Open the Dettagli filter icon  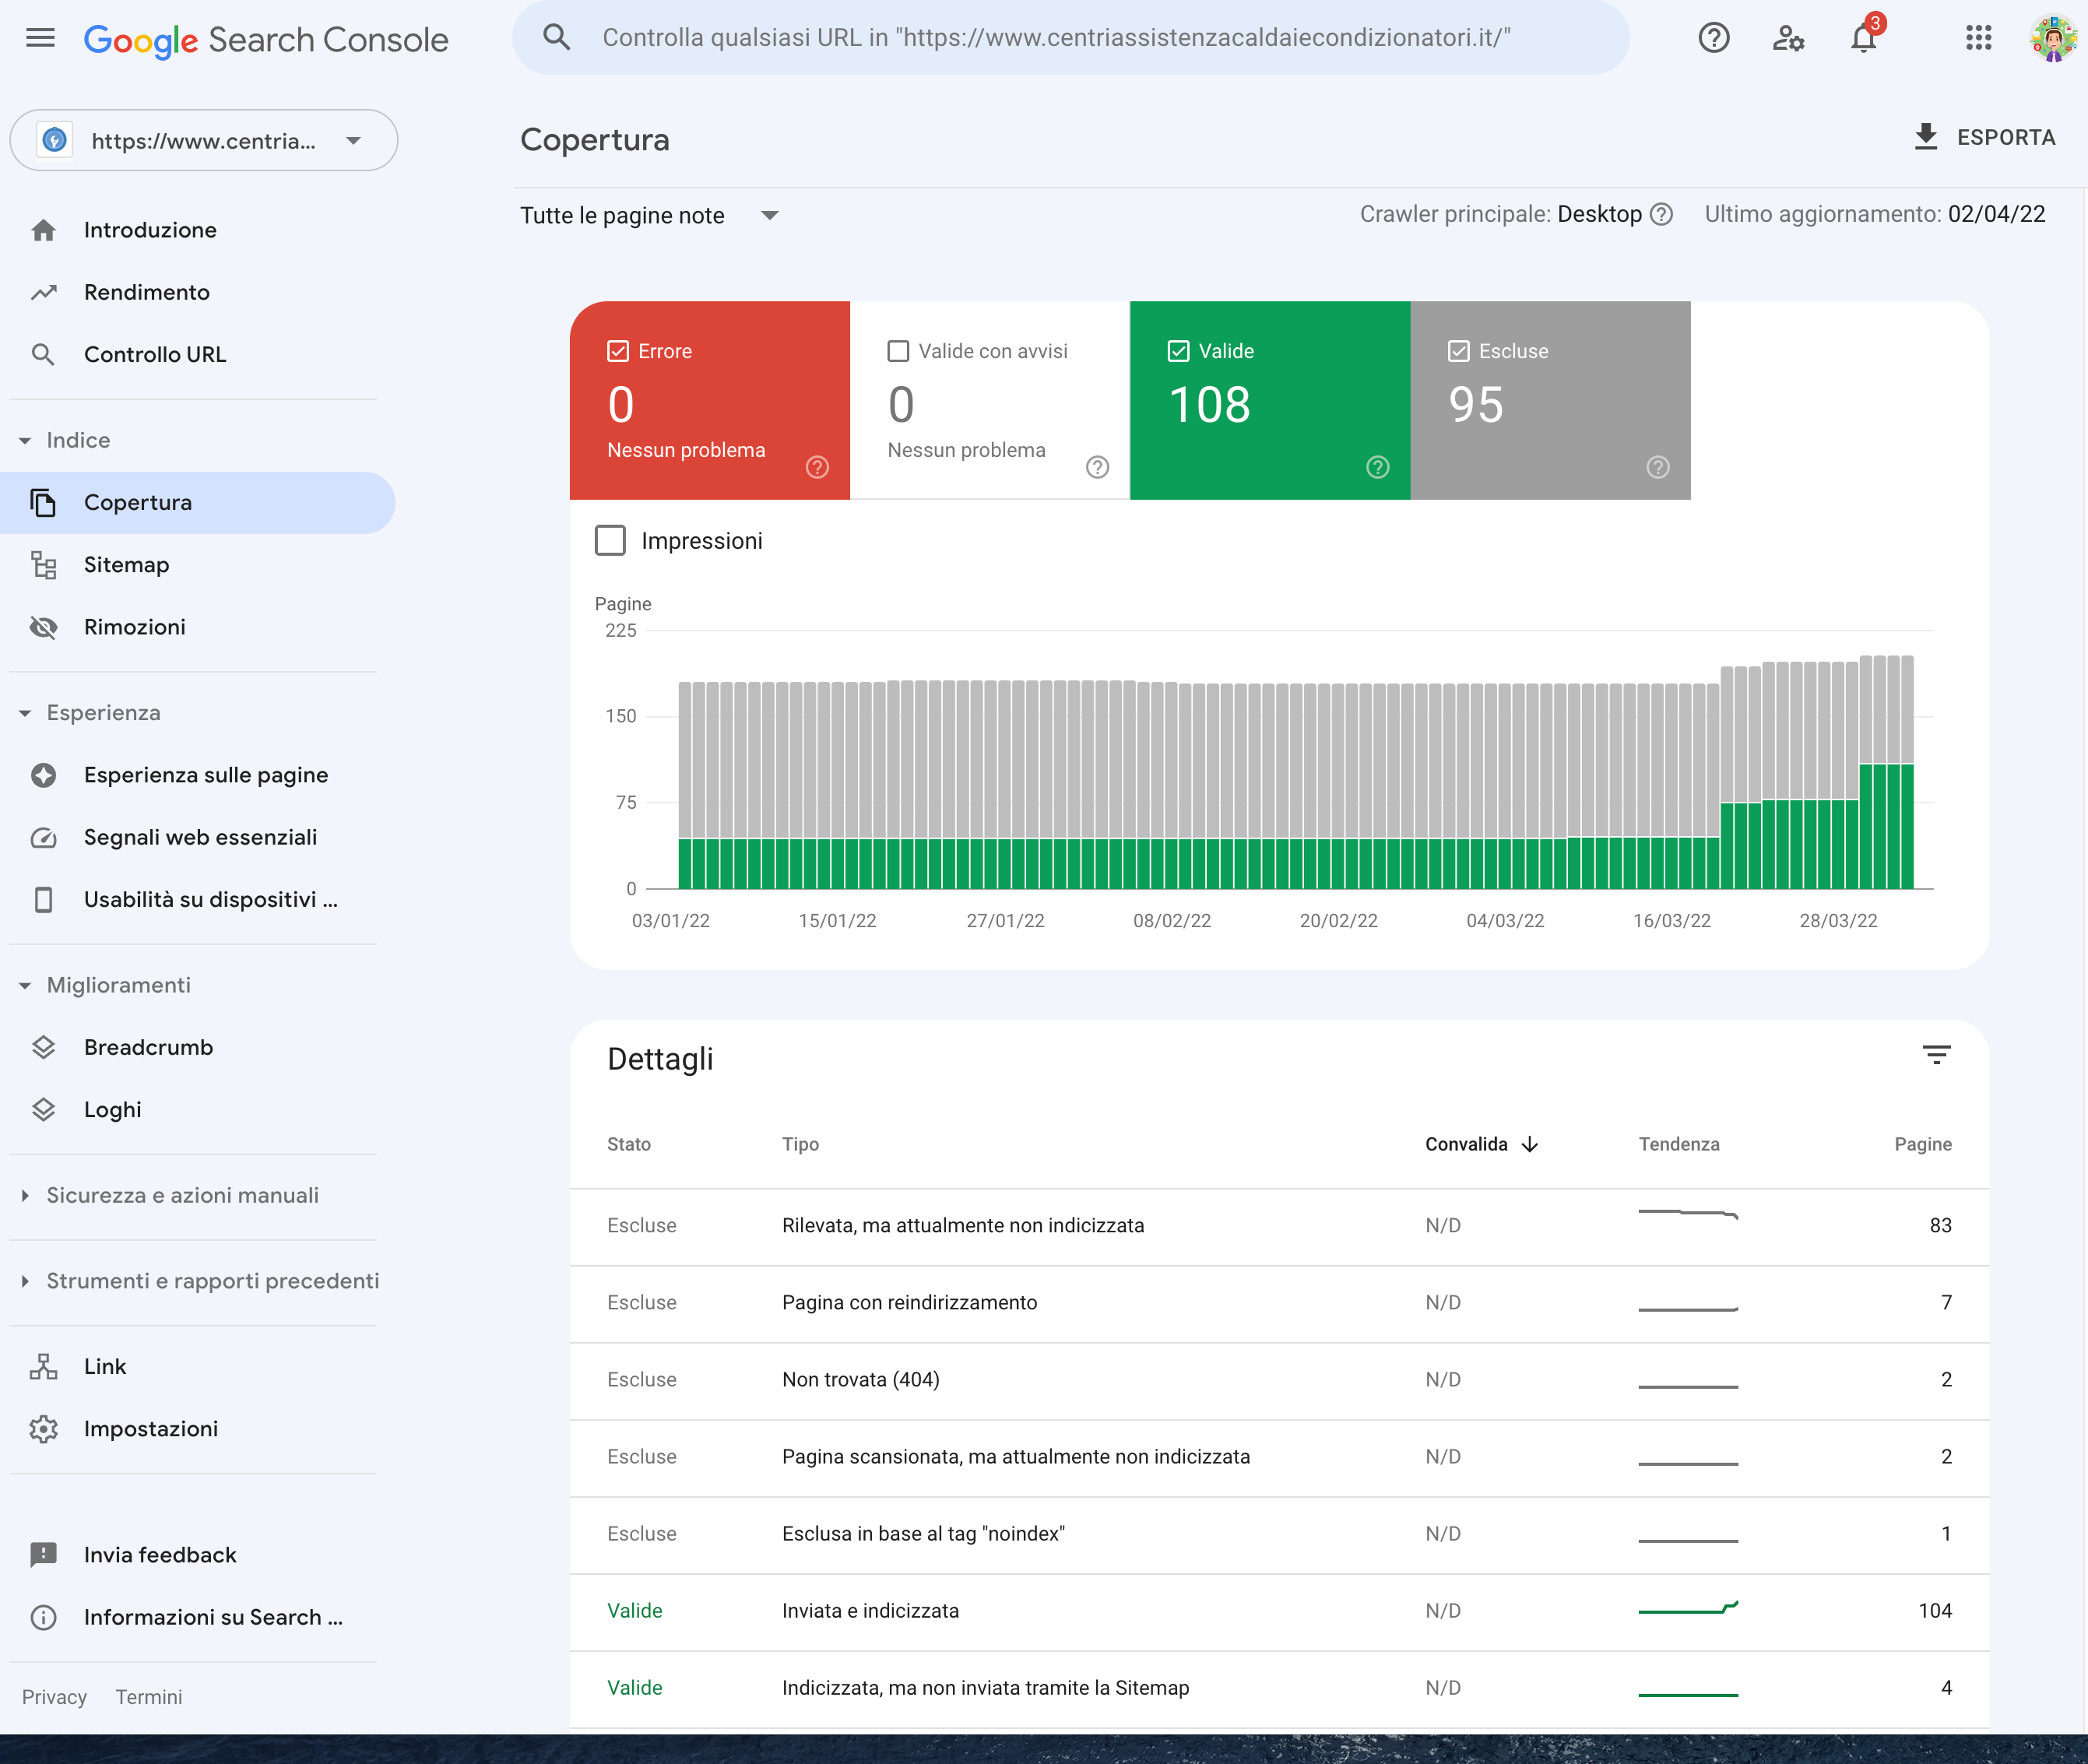click(1937, 1055)
